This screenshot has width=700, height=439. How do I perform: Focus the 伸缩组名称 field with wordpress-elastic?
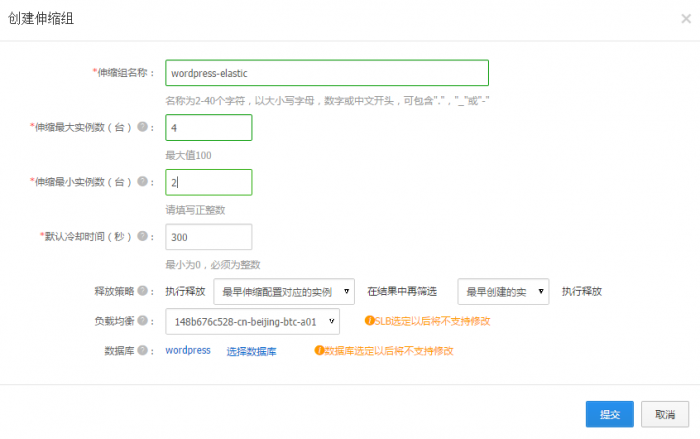pos(327,73)
